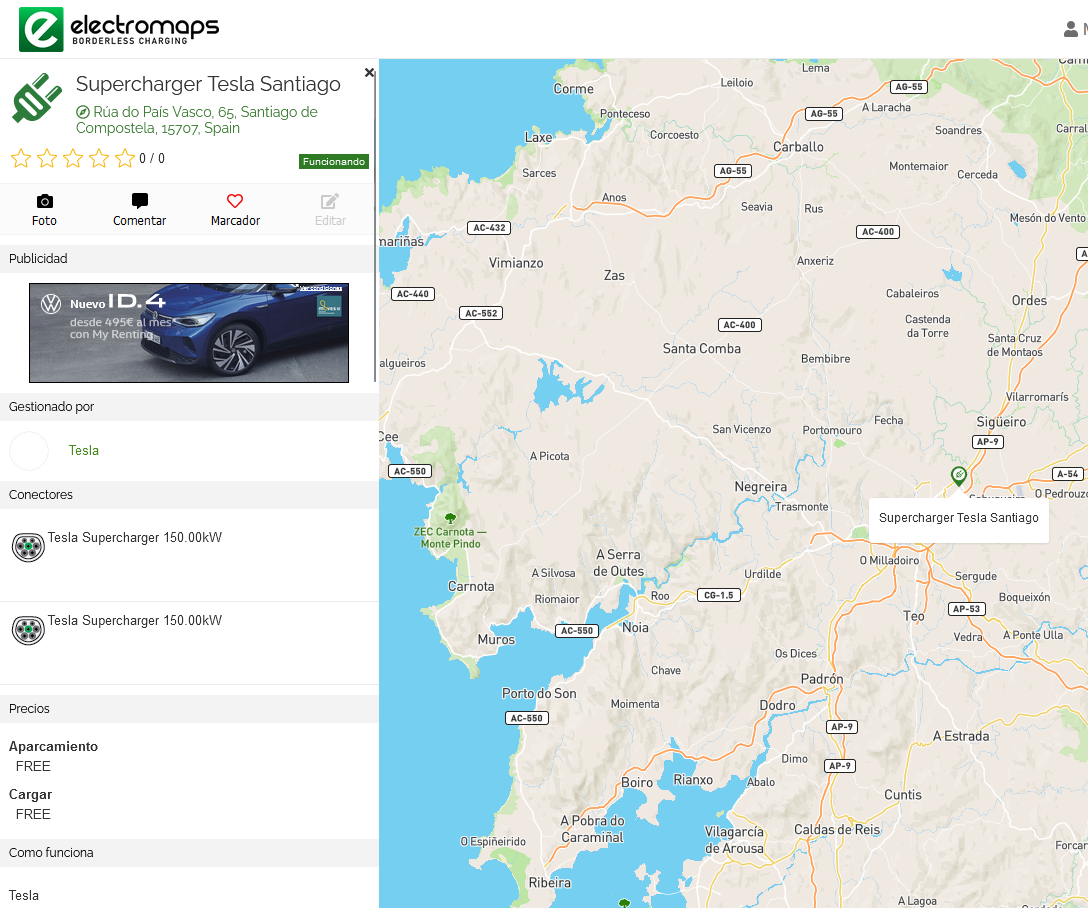Click the fifth rating star
This screenshot has height=908, width=1088.
pyautogui.click(x=125, y=158)
